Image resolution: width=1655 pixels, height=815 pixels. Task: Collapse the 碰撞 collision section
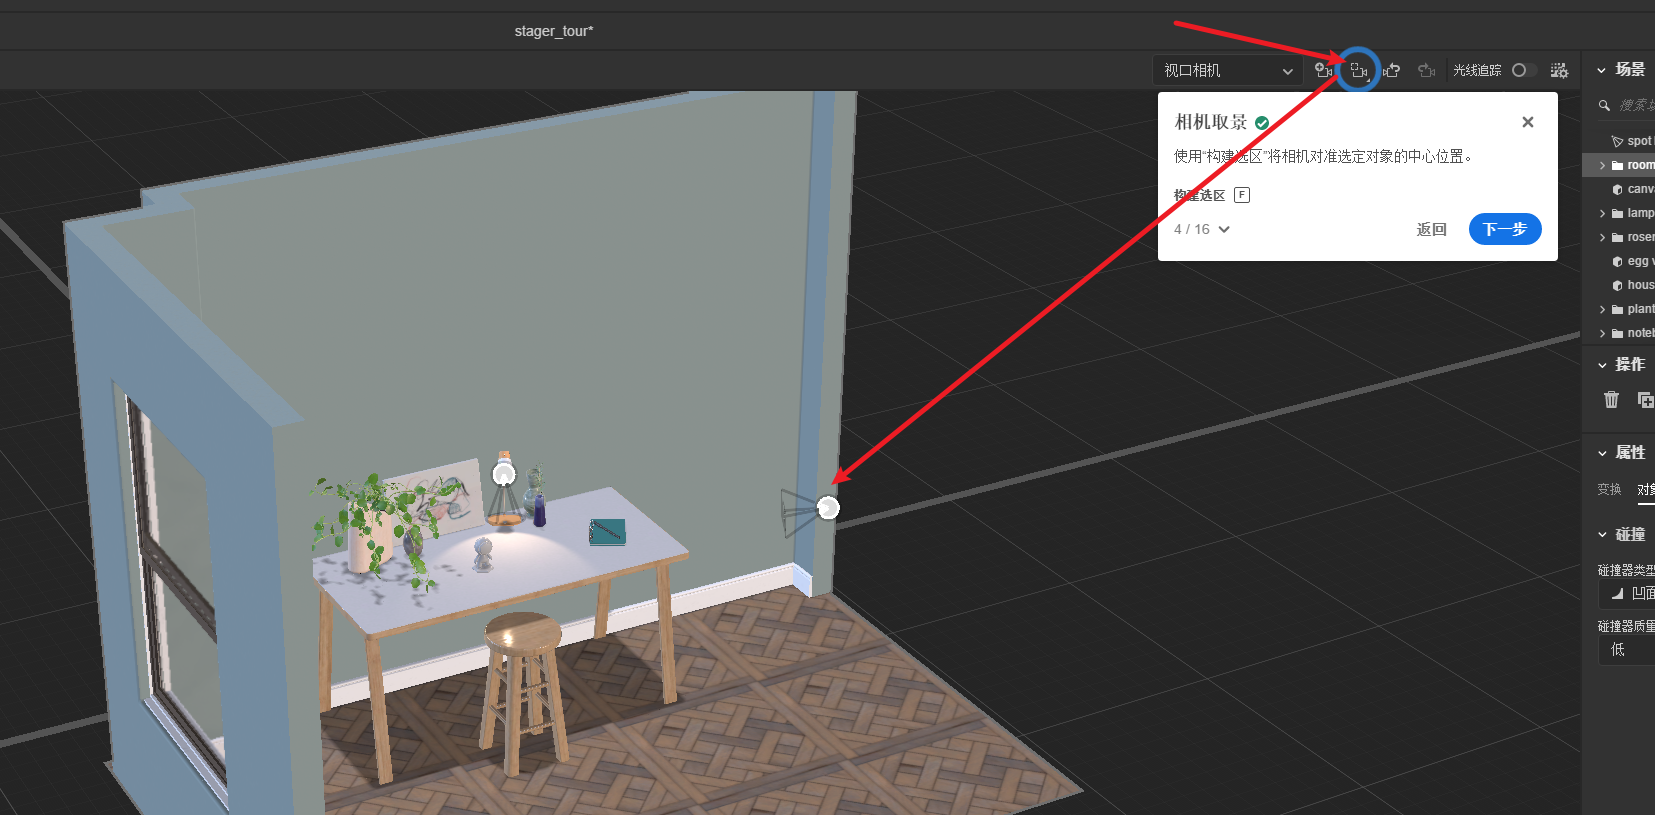coord(1602,535)
